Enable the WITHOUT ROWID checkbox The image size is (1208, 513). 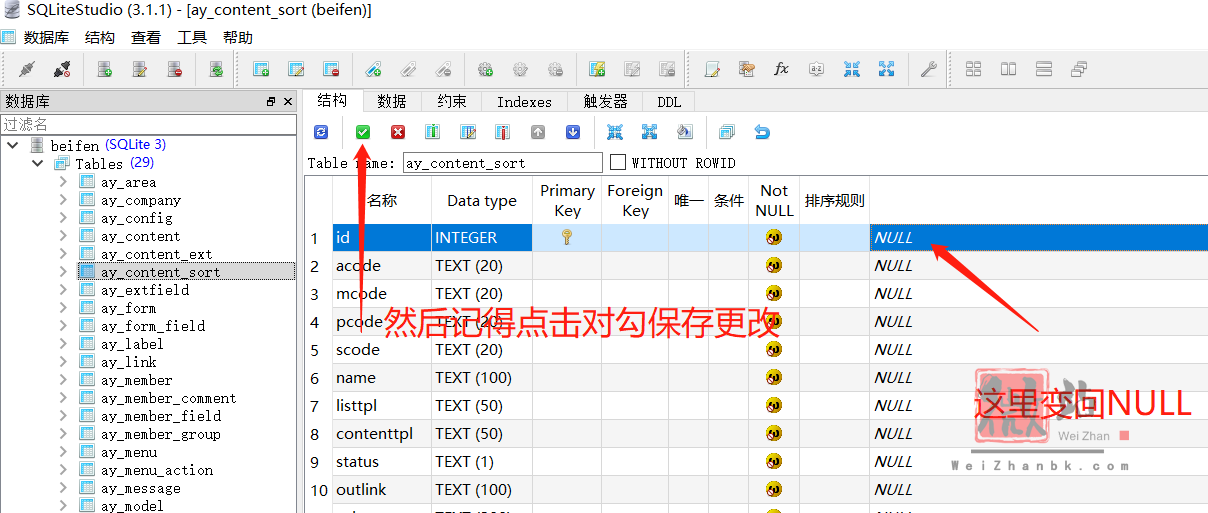click(618, 162)
